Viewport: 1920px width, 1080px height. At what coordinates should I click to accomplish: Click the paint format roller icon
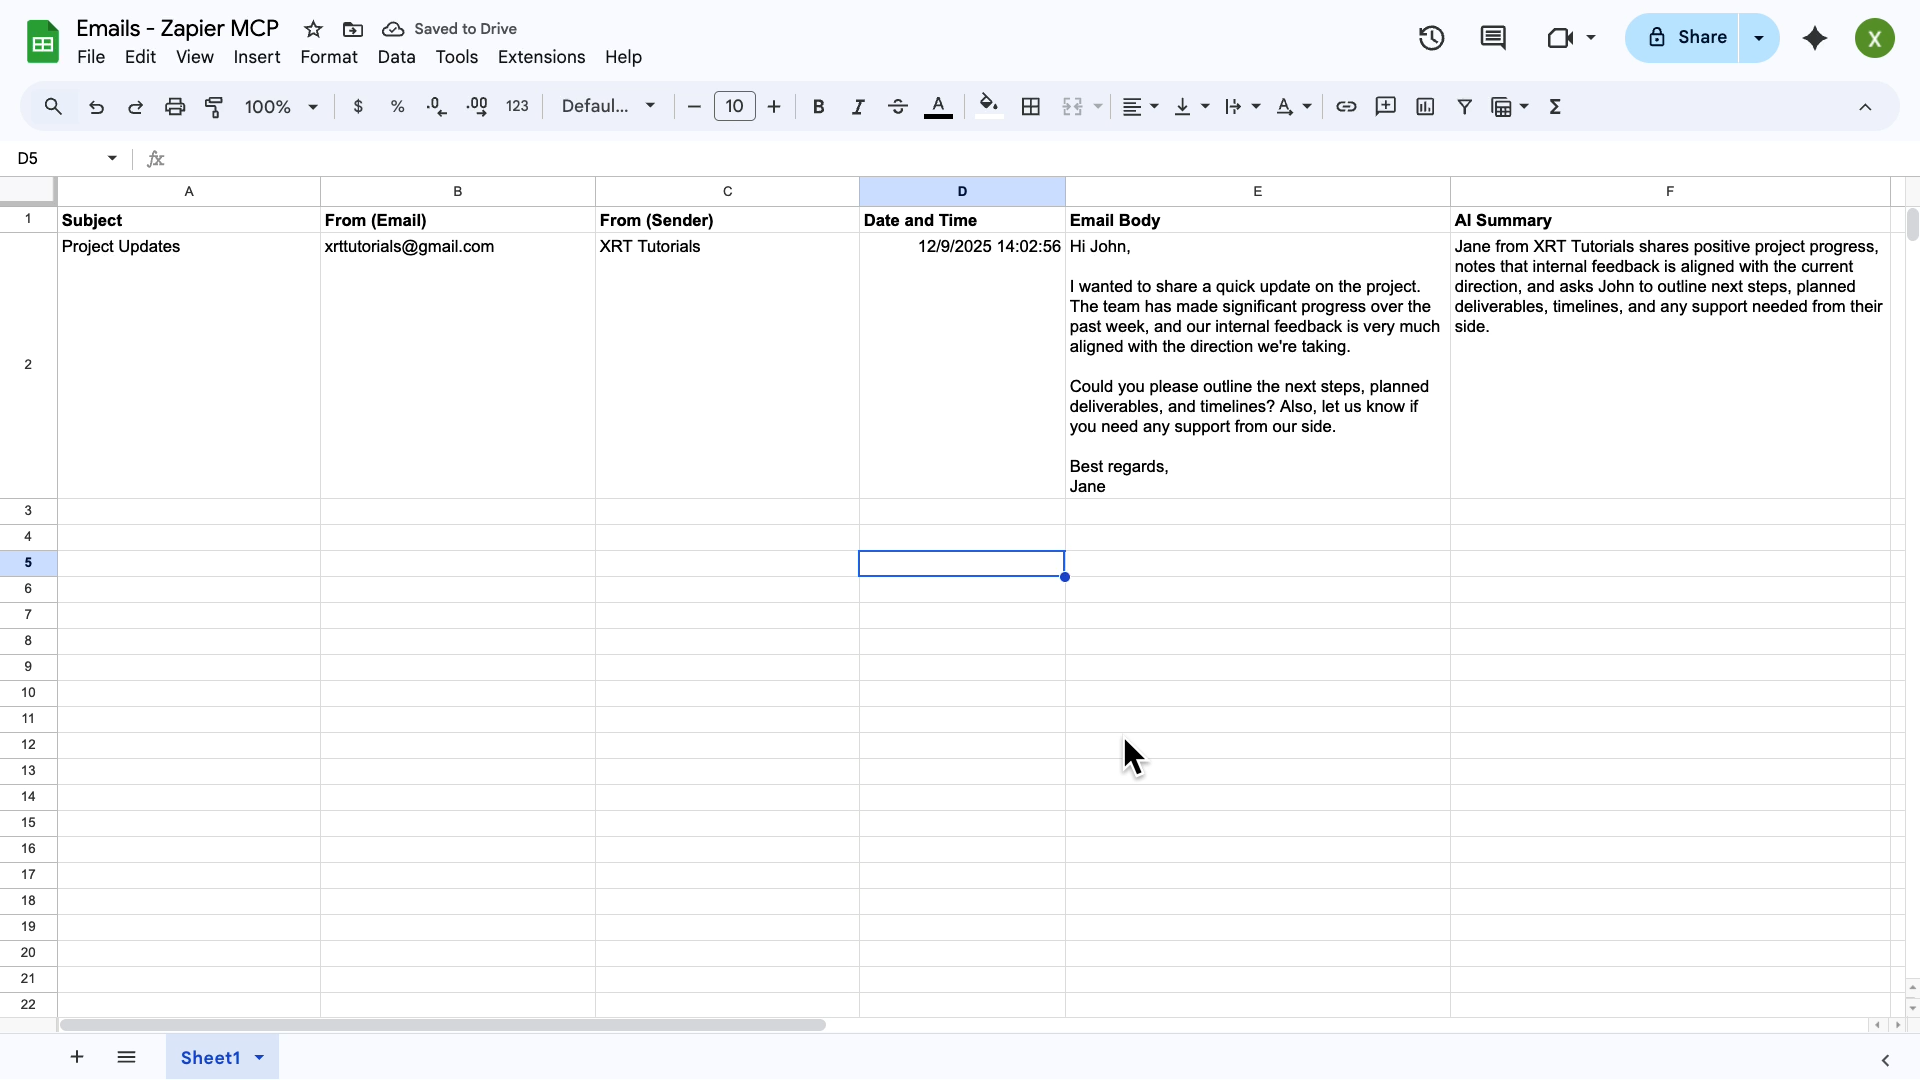tap(214, 107)
